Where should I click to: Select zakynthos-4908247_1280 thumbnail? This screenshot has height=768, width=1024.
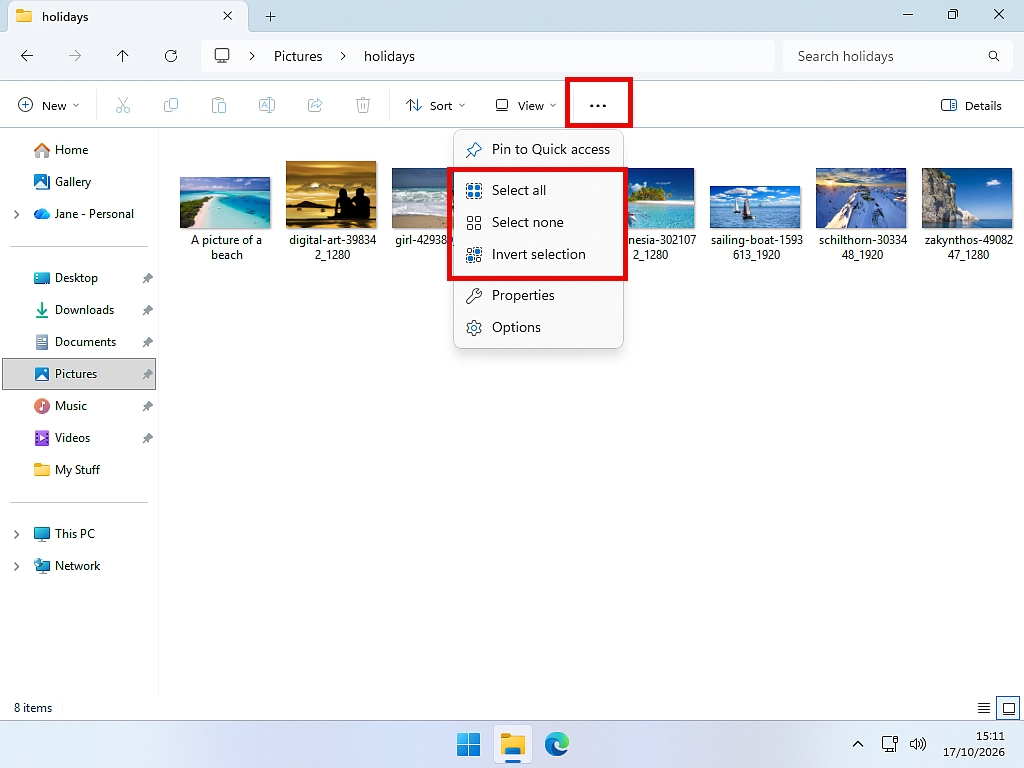click(x=967, y=199)
